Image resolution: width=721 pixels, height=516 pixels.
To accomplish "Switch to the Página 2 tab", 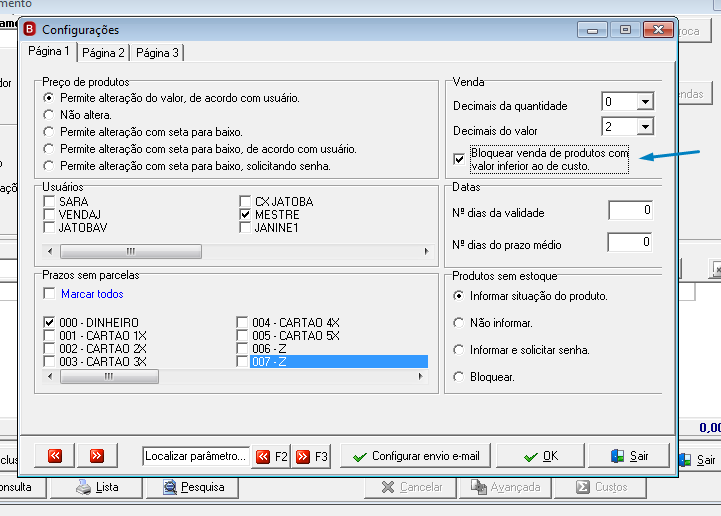I will tap(103, 53).
